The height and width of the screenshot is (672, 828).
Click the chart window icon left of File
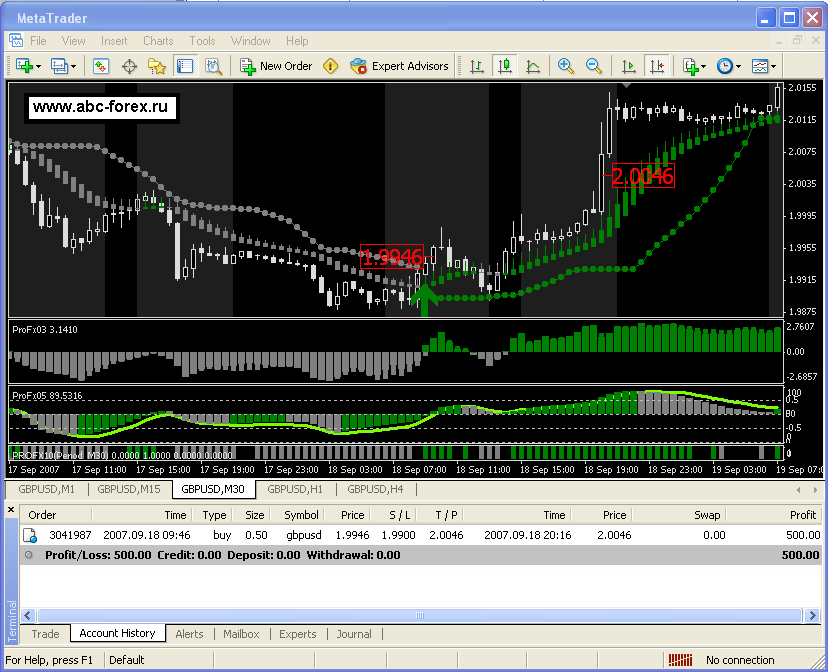16,41
